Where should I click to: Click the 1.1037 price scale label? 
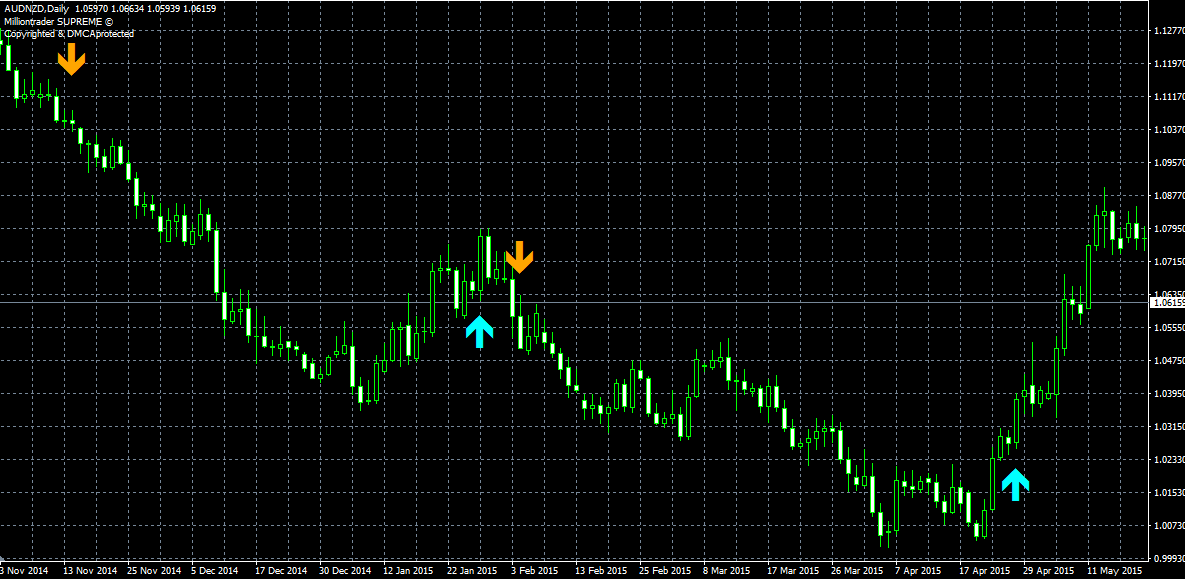(x=1168, y=130)
